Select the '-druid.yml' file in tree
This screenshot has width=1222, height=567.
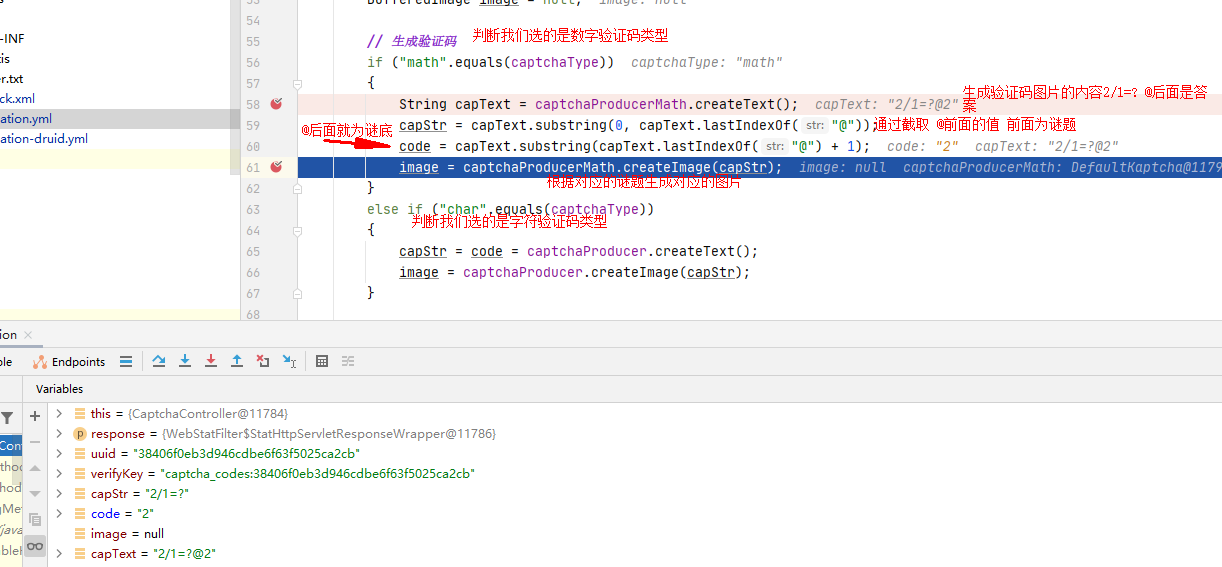point(44,139)
